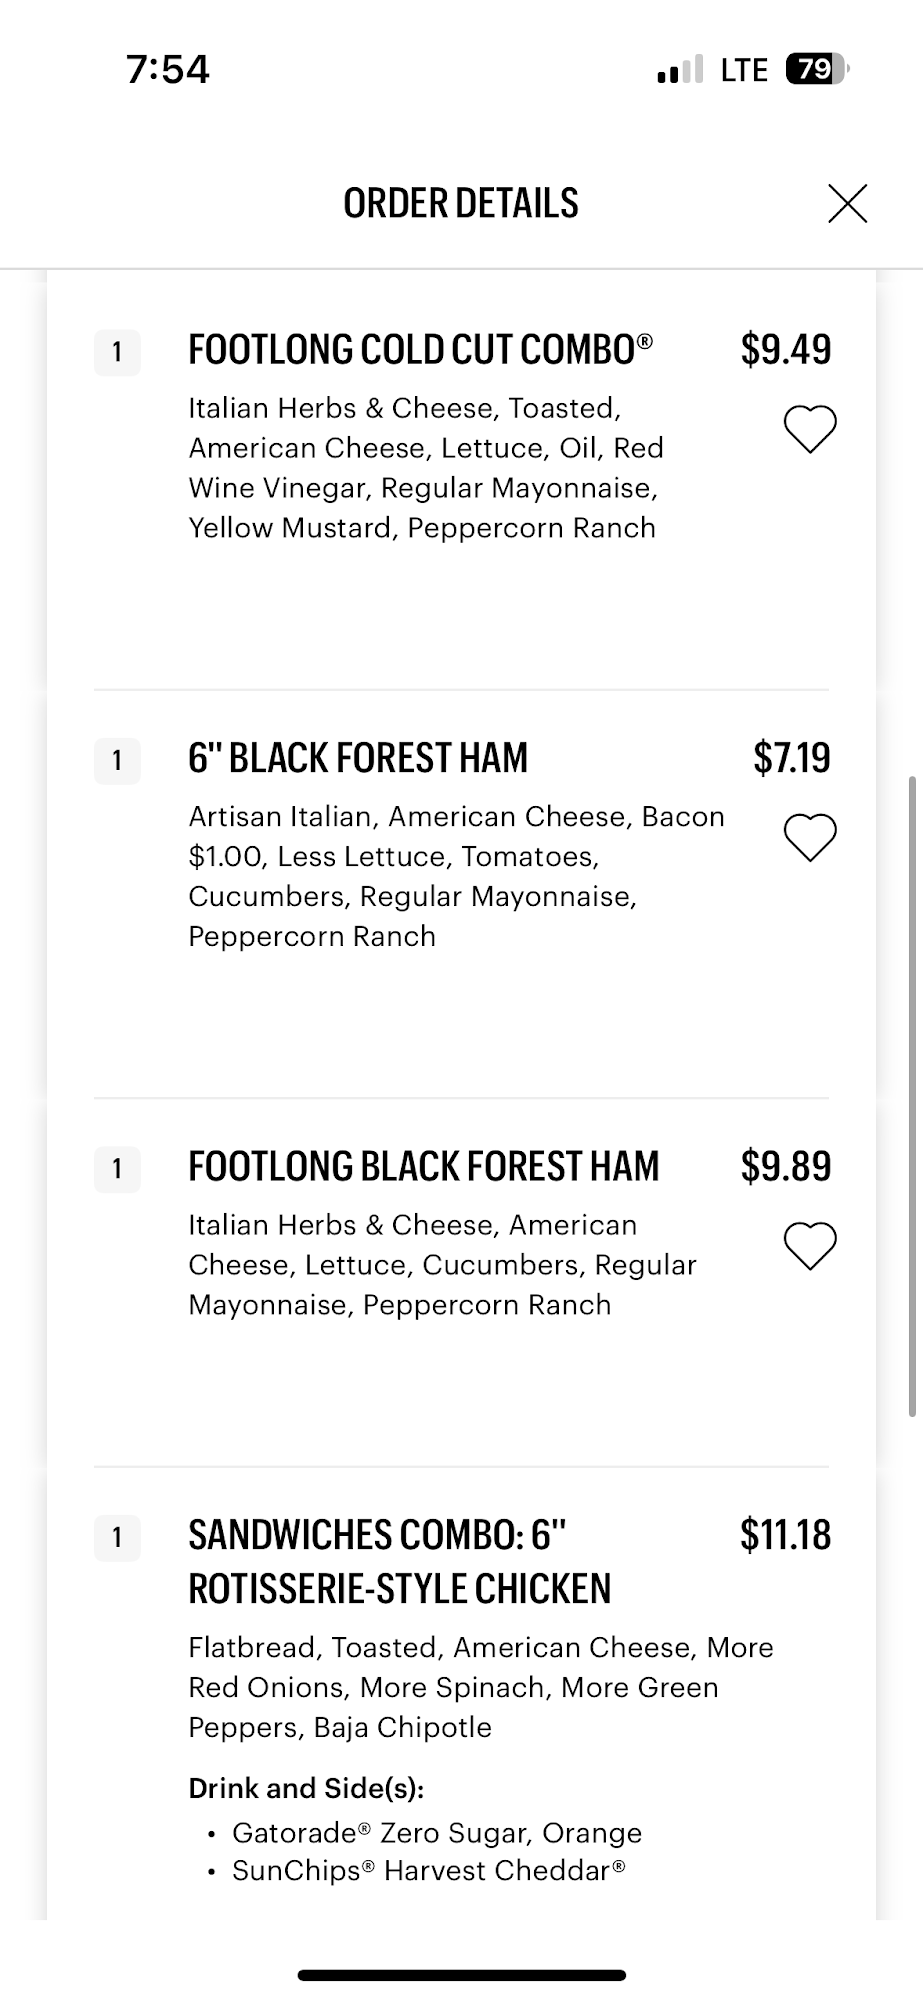Close the Order Details sheet
Screen dimensions: 923x2000
tap(847, 203)
